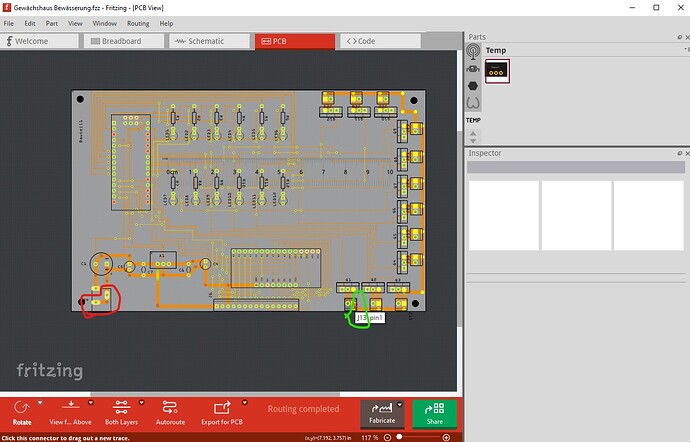This screenshot has height=442, width=690.
Task: Select the concentric-rings bin icon in Parts
Action: pyautogui.click(x=473, y=52)
